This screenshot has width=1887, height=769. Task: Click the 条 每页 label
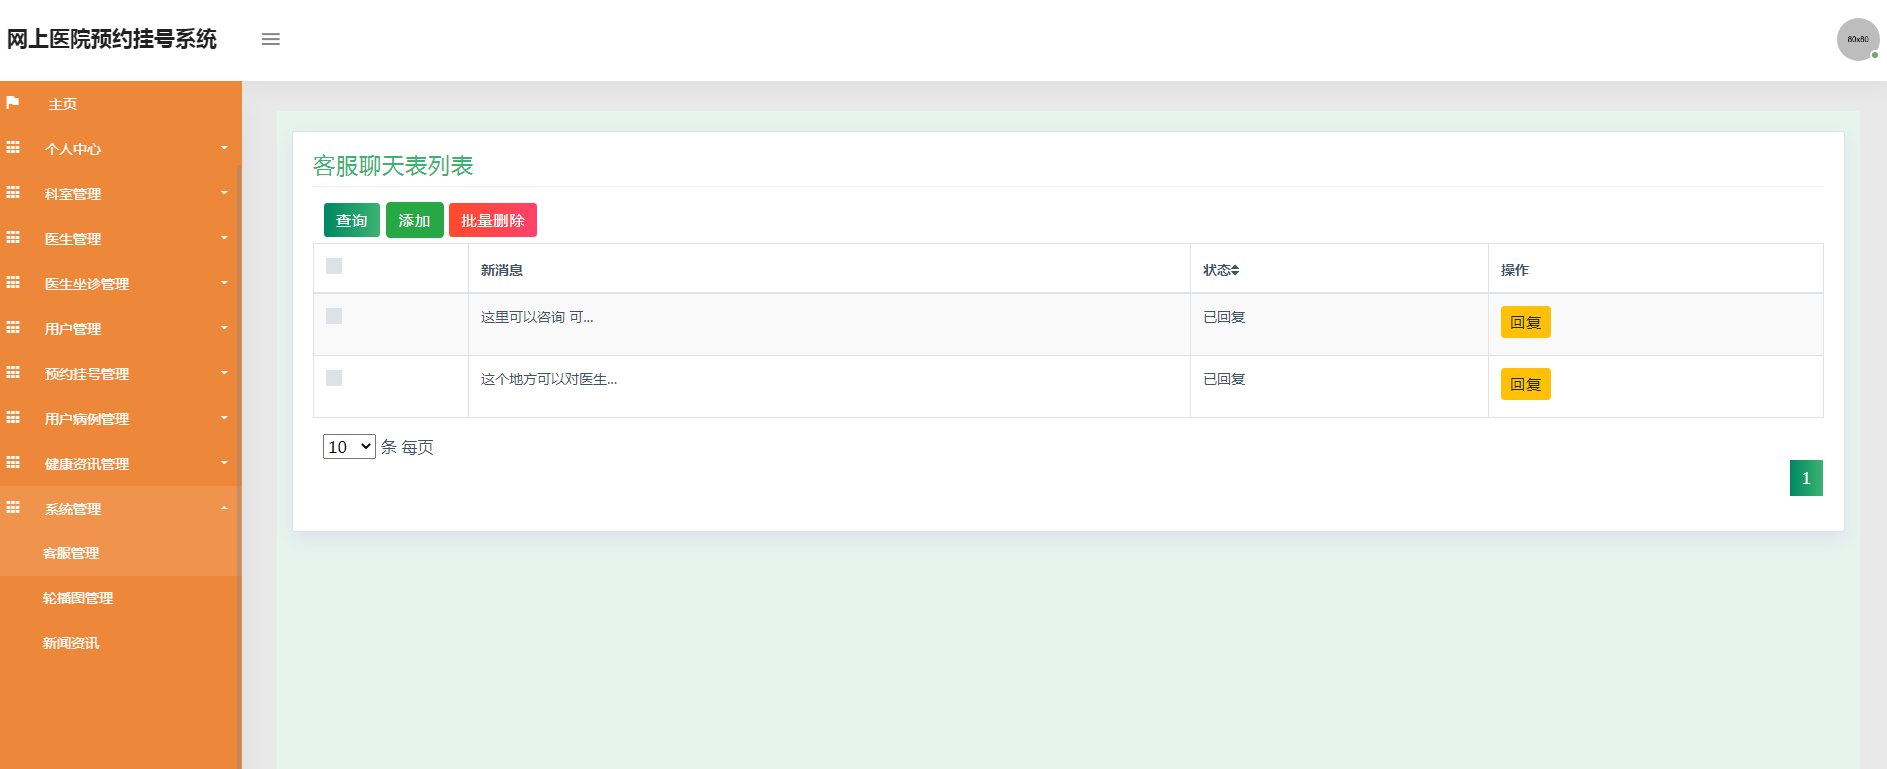coord(407,447)
